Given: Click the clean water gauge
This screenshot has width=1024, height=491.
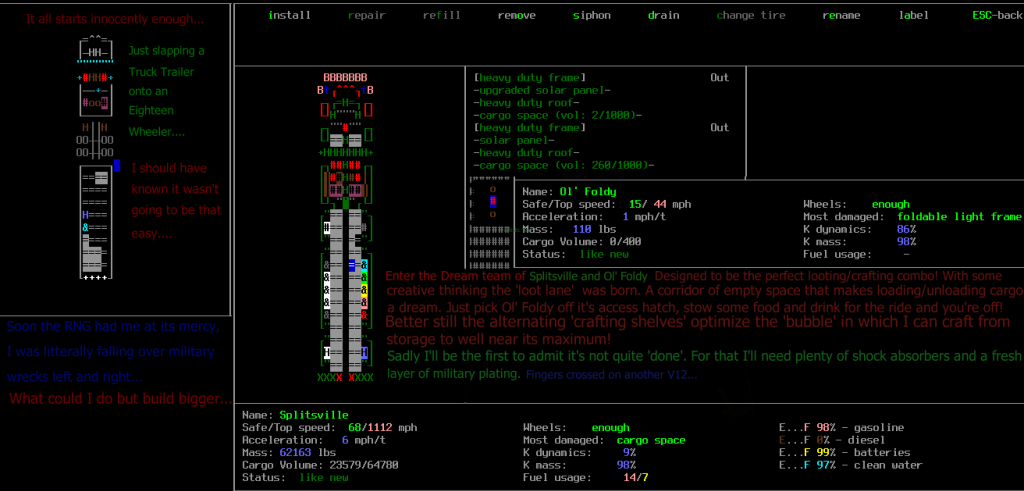Looking at the screenshot, I should coord(854,465).
